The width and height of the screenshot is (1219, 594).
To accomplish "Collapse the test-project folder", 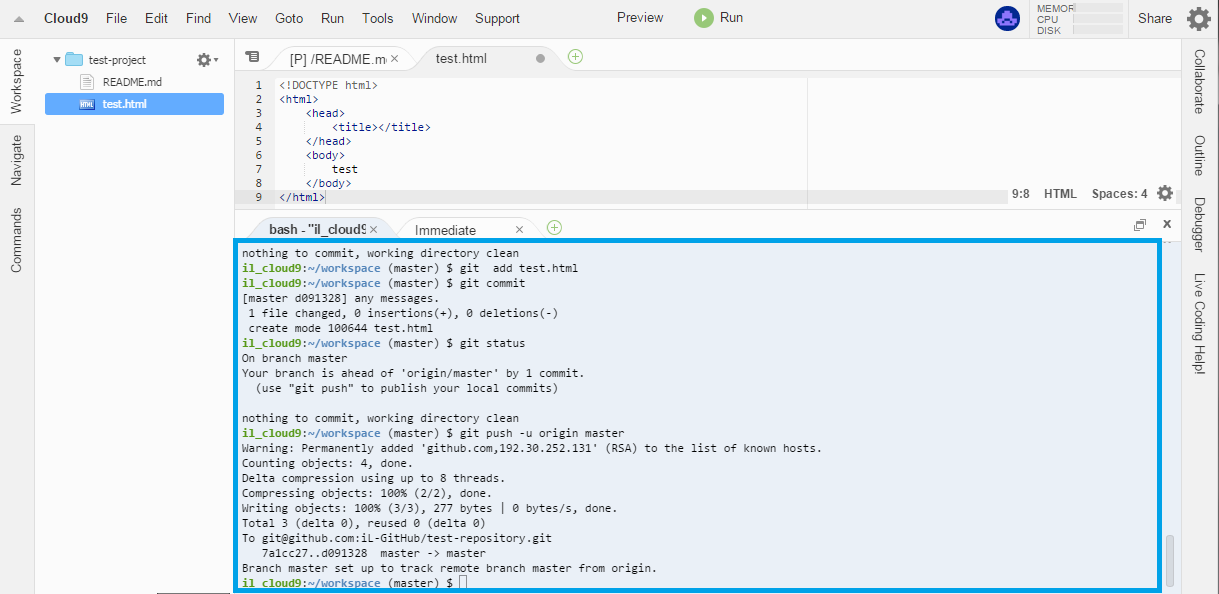I will tap(57, 60).
